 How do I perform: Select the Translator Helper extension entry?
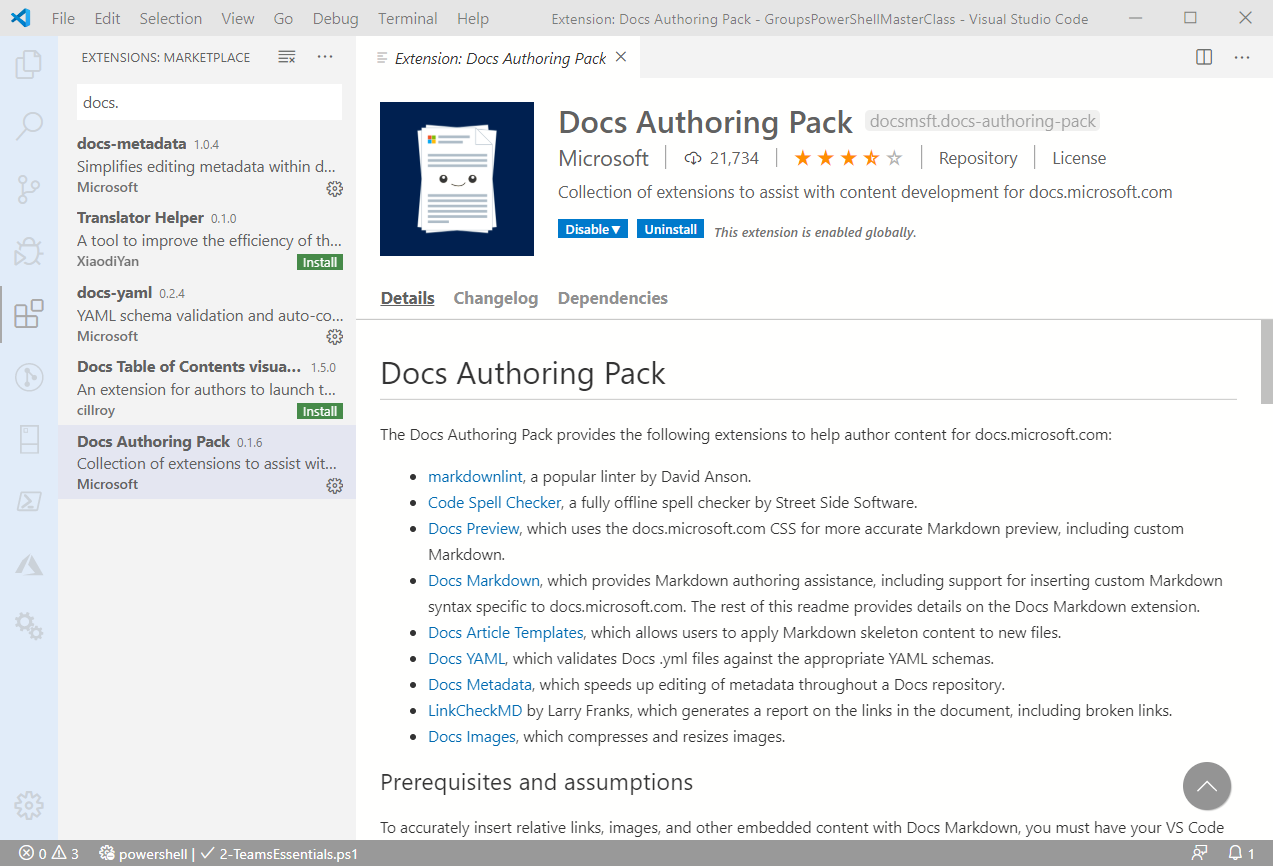point(207,239)
